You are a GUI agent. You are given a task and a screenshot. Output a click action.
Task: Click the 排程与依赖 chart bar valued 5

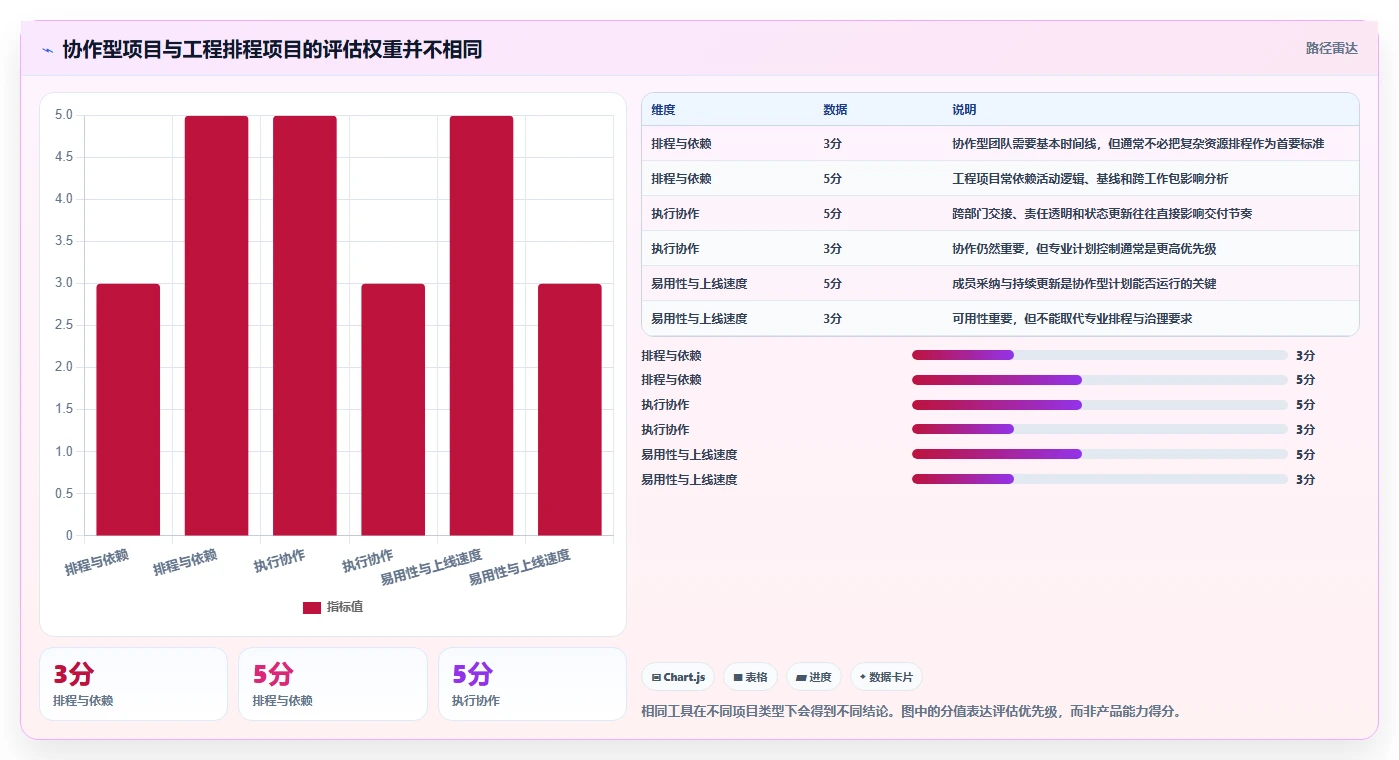coord(216,326)
